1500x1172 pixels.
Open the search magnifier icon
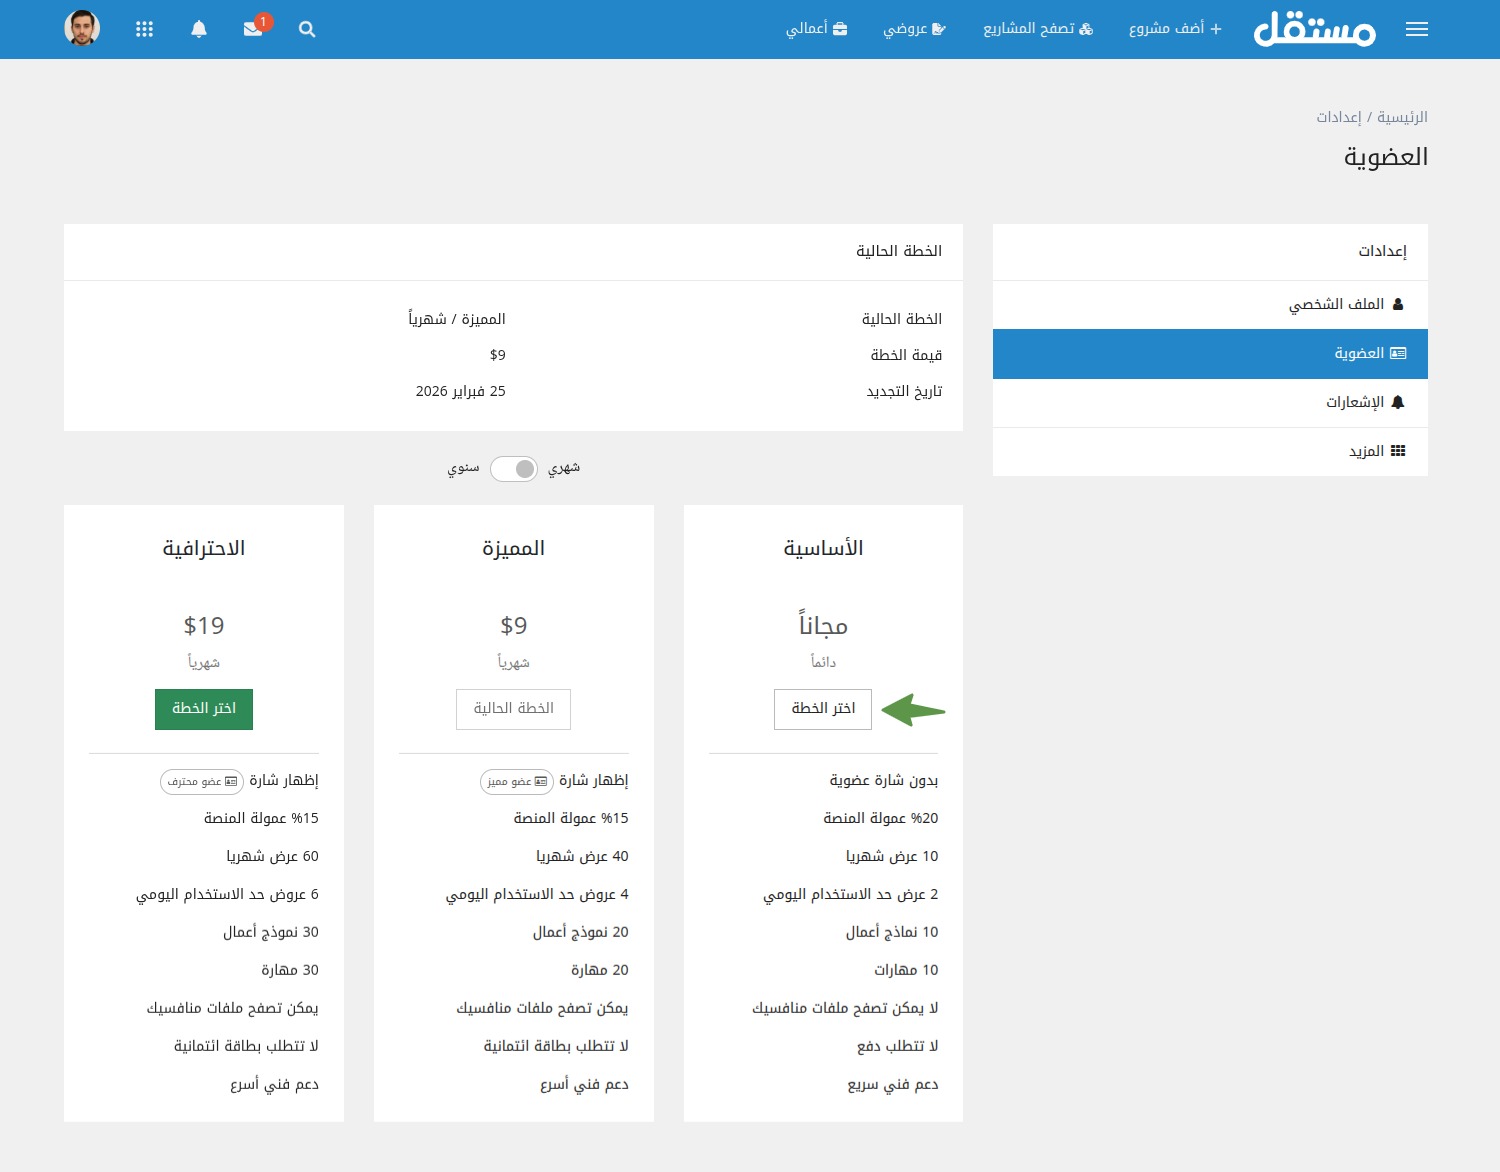pos(307,29)
